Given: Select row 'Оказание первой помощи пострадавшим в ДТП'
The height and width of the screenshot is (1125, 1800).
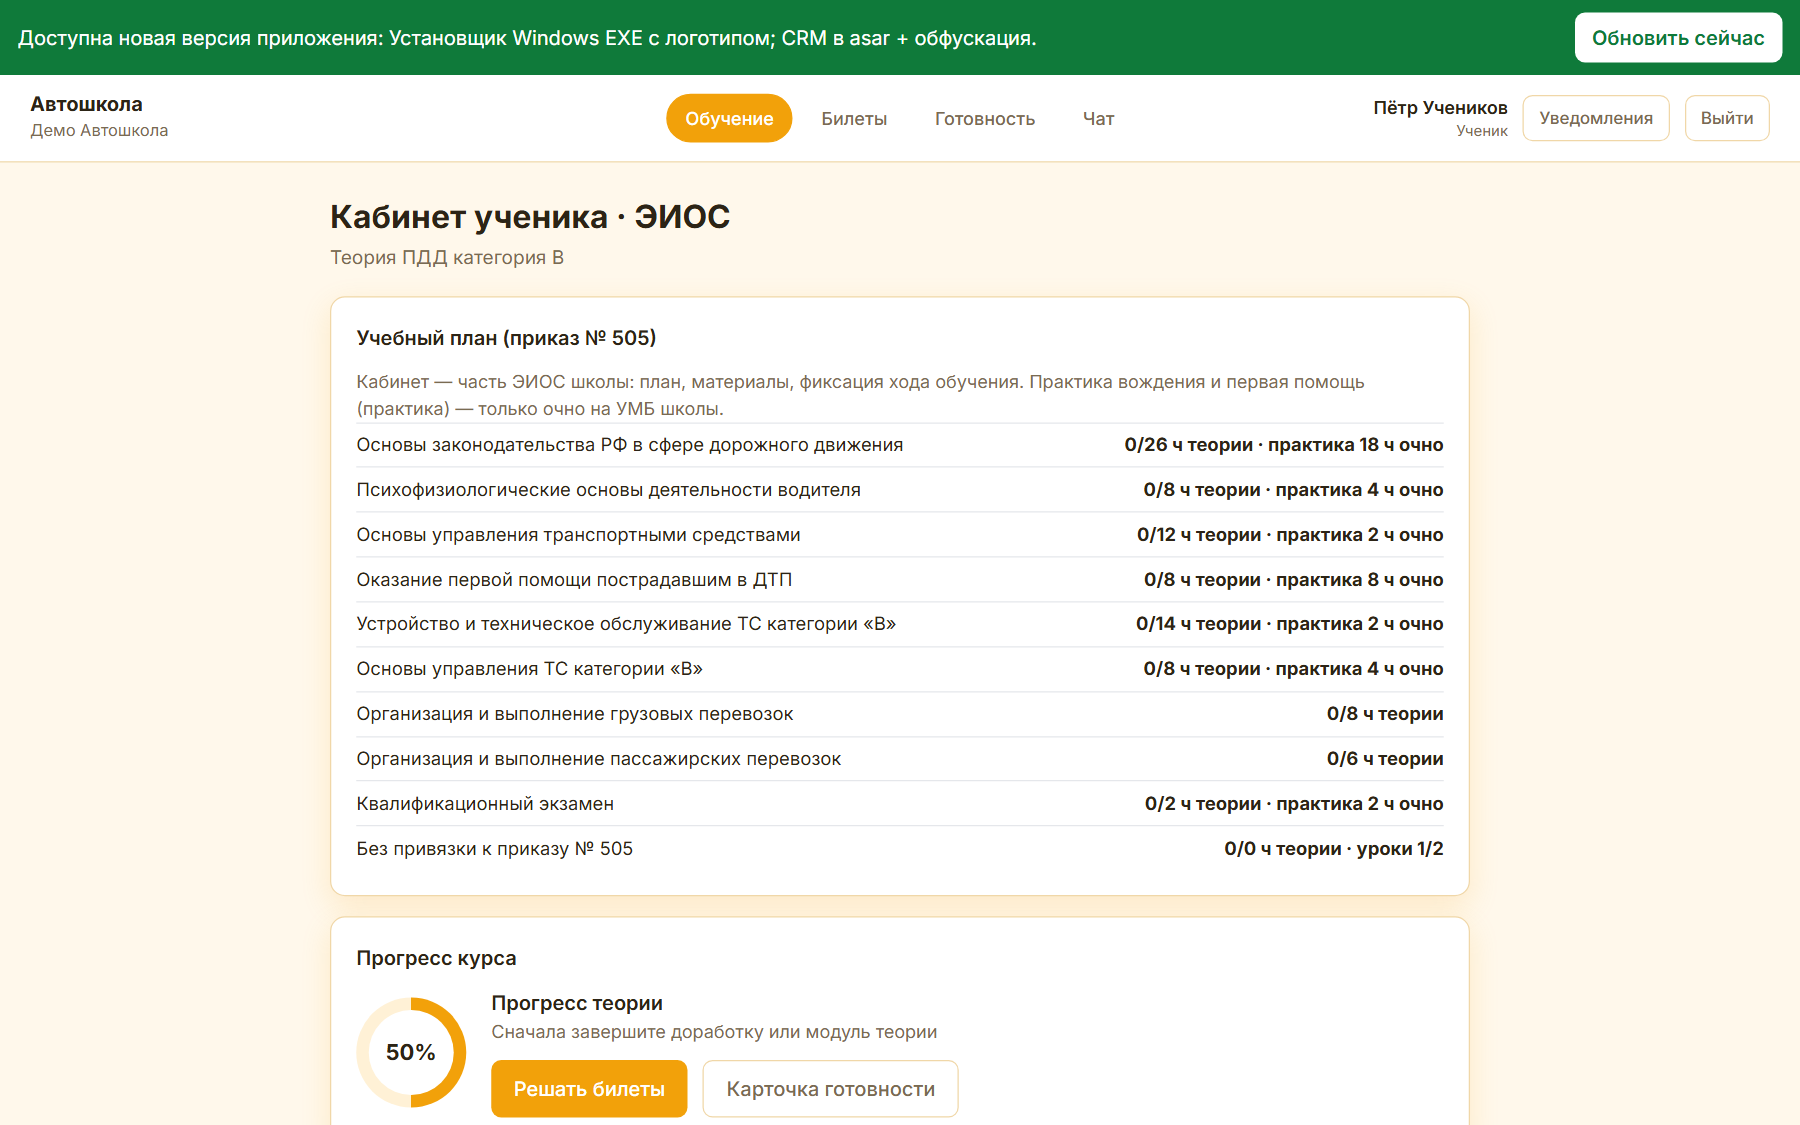Looking at the screenshot, I should (900, 580).
